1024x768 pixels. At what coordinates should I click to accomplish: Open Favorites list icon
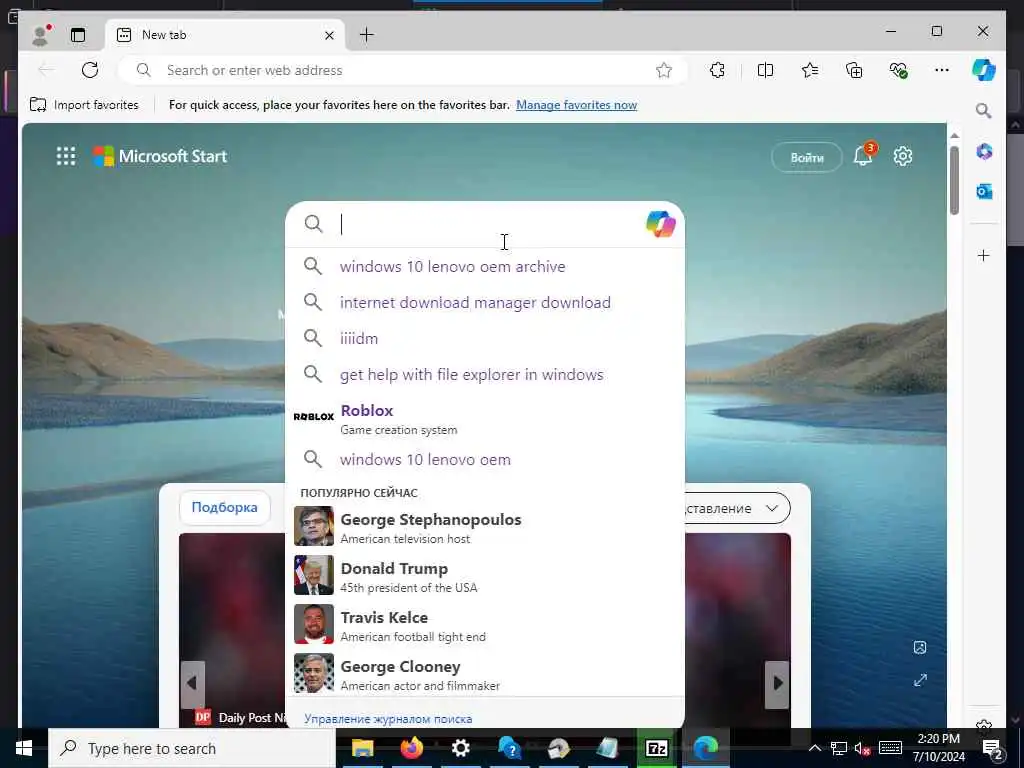tap(810, 70)
